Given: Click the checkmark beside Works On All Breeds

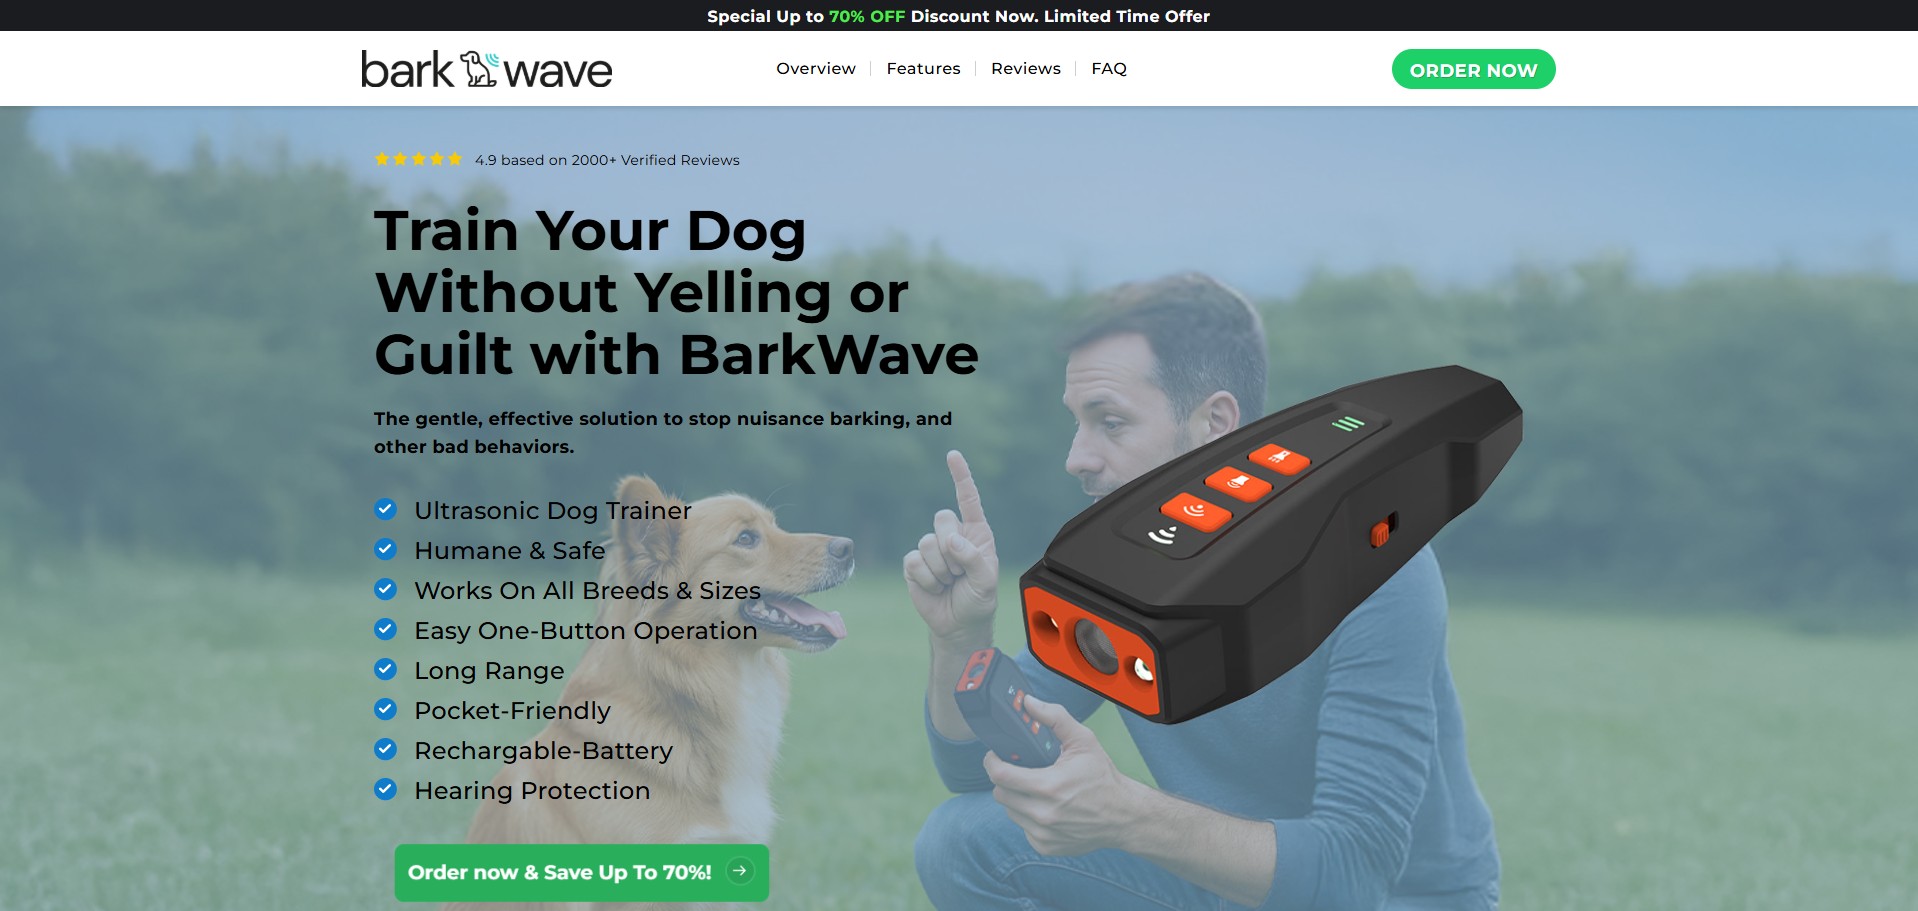Looking at the screenshot, I should (385, 589).
